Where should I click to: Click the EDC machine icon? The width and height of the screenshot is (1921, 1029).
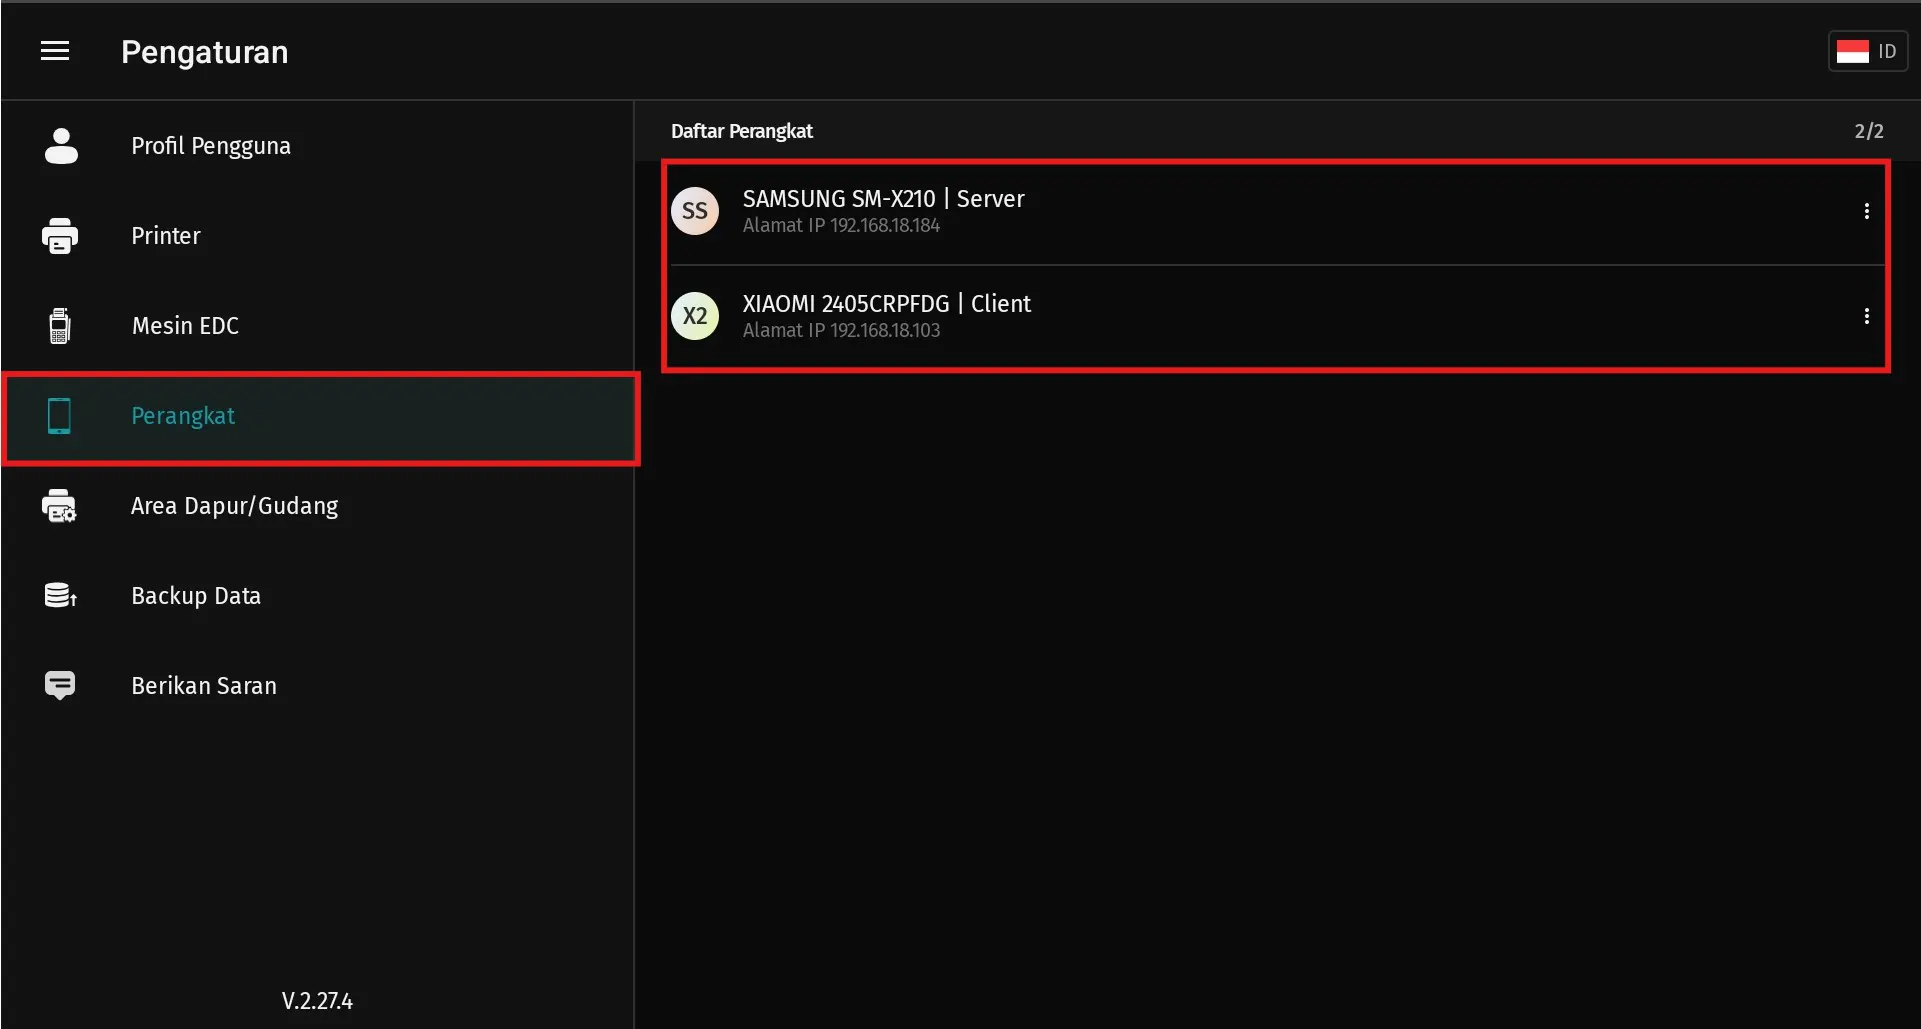pyautogui.click(x=60, y=326)
